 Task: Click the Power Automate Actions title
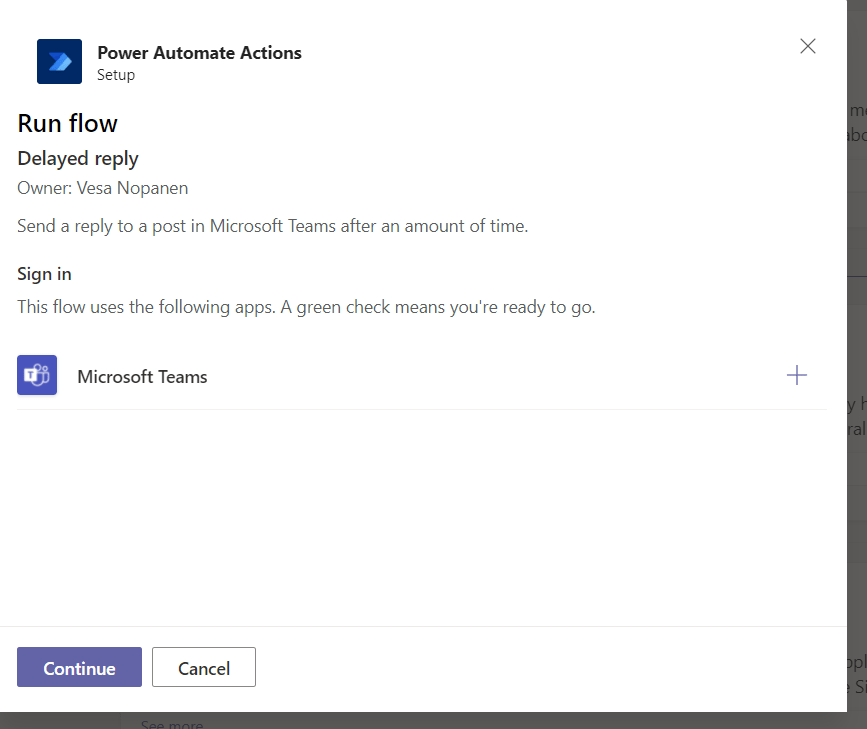click(199, 53)
